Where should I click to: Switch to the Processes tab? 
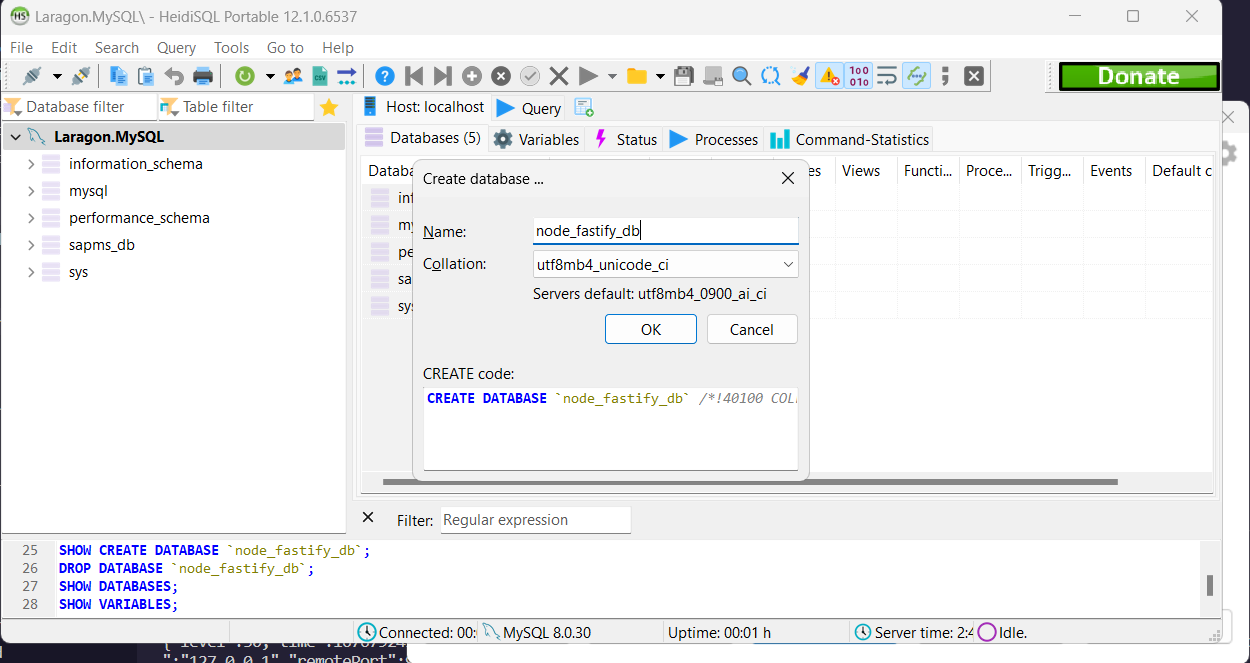(714, 140)
